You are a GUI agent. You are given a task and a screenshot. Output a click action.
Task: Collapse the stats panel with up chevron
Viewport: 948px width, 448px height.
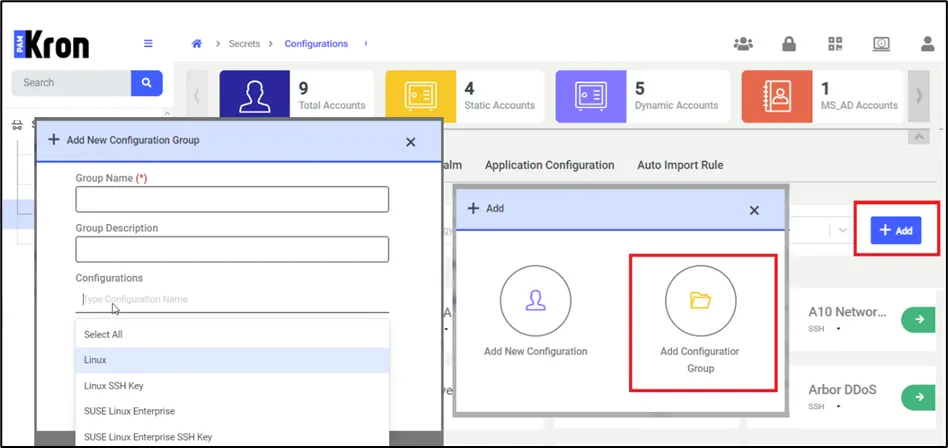[x=919, y=137]
